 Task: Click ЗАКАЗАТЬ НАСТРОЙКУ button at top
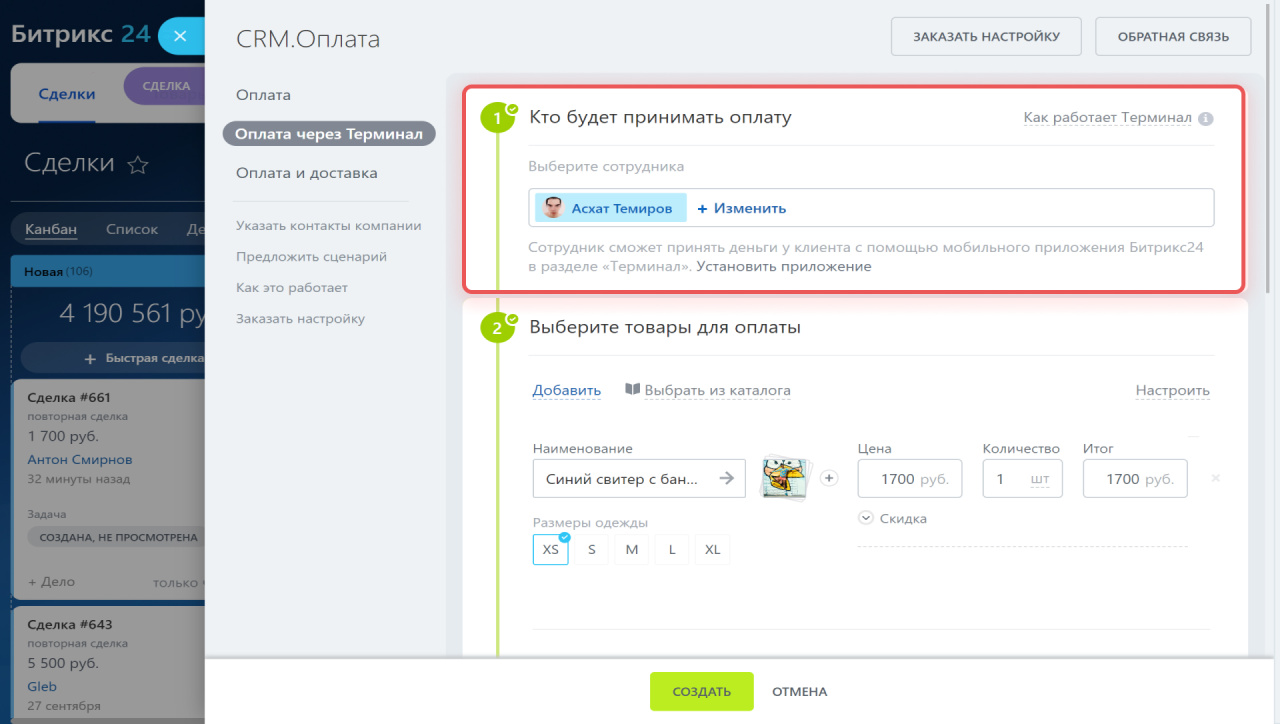(x=986, y=36)
